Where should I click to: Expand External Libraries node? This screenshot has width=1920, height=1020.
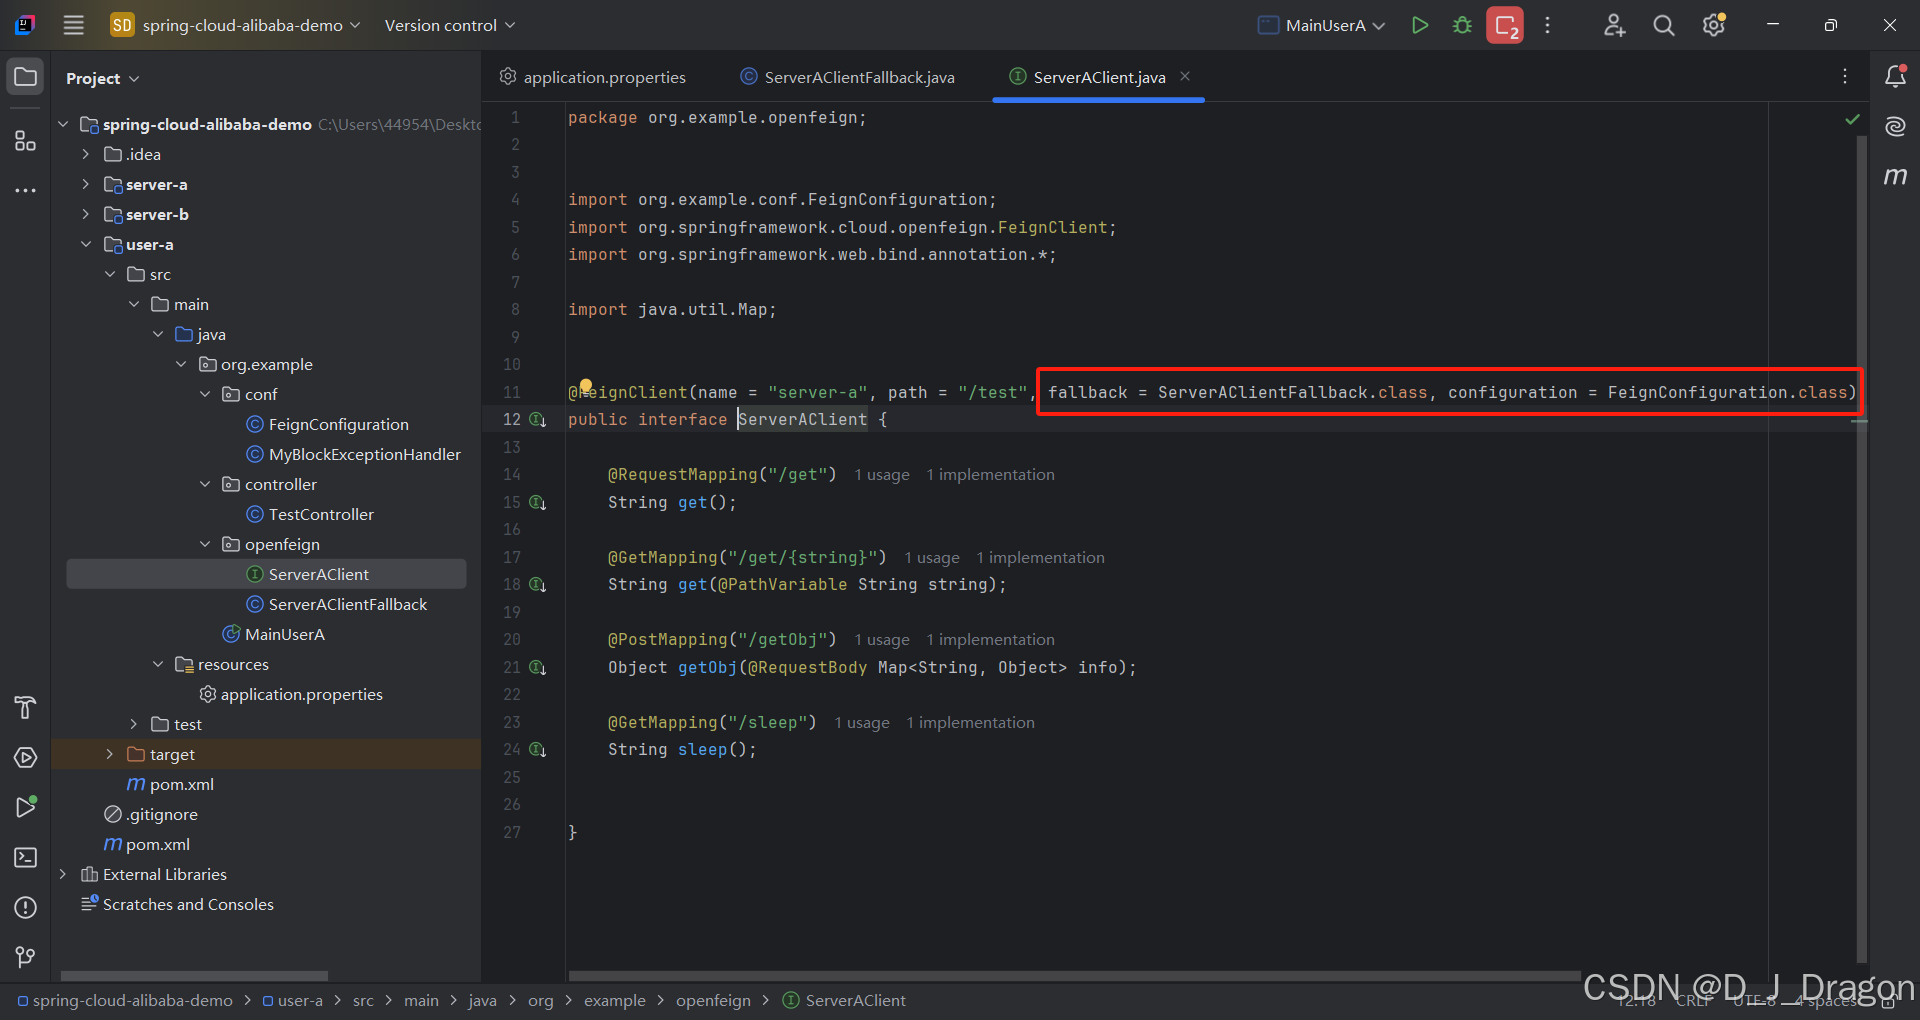coord(63,874)
